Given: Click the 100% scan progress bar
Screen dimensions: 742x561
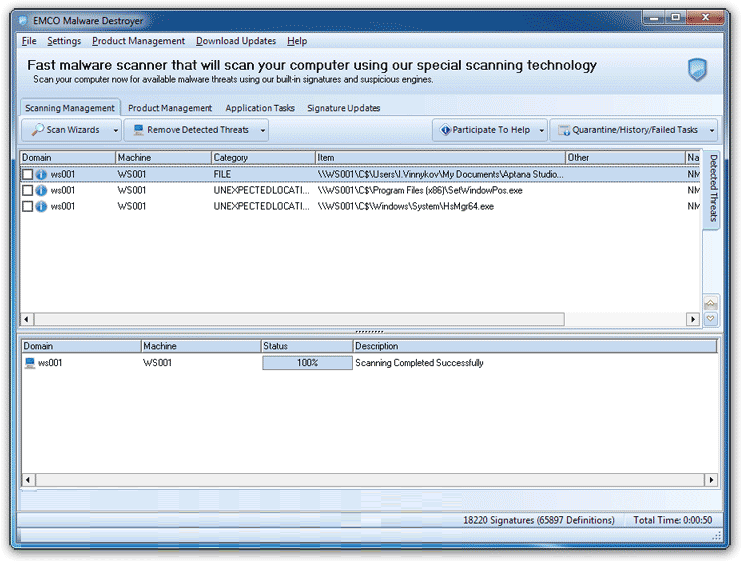Looking at the screenshot, I should [x=307, y=363].
